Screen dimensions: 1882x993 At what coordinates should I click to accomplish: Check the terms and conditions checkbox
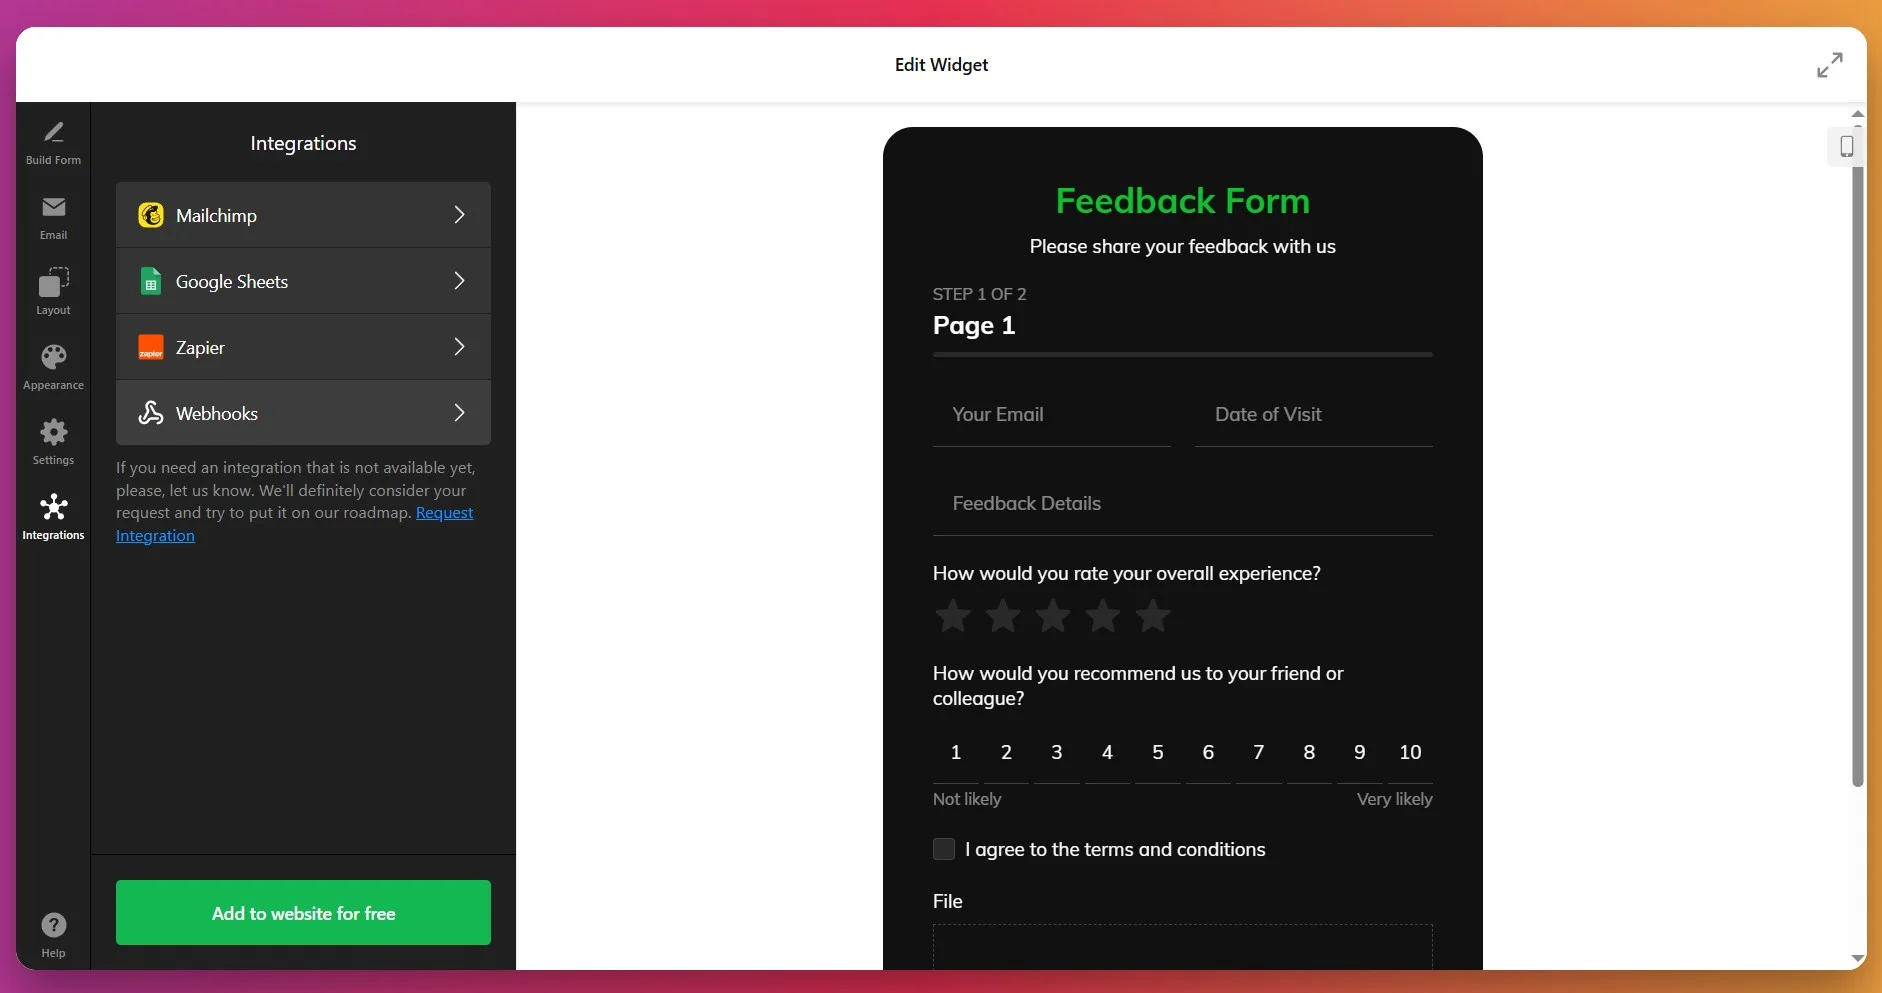tap(943, 849)
